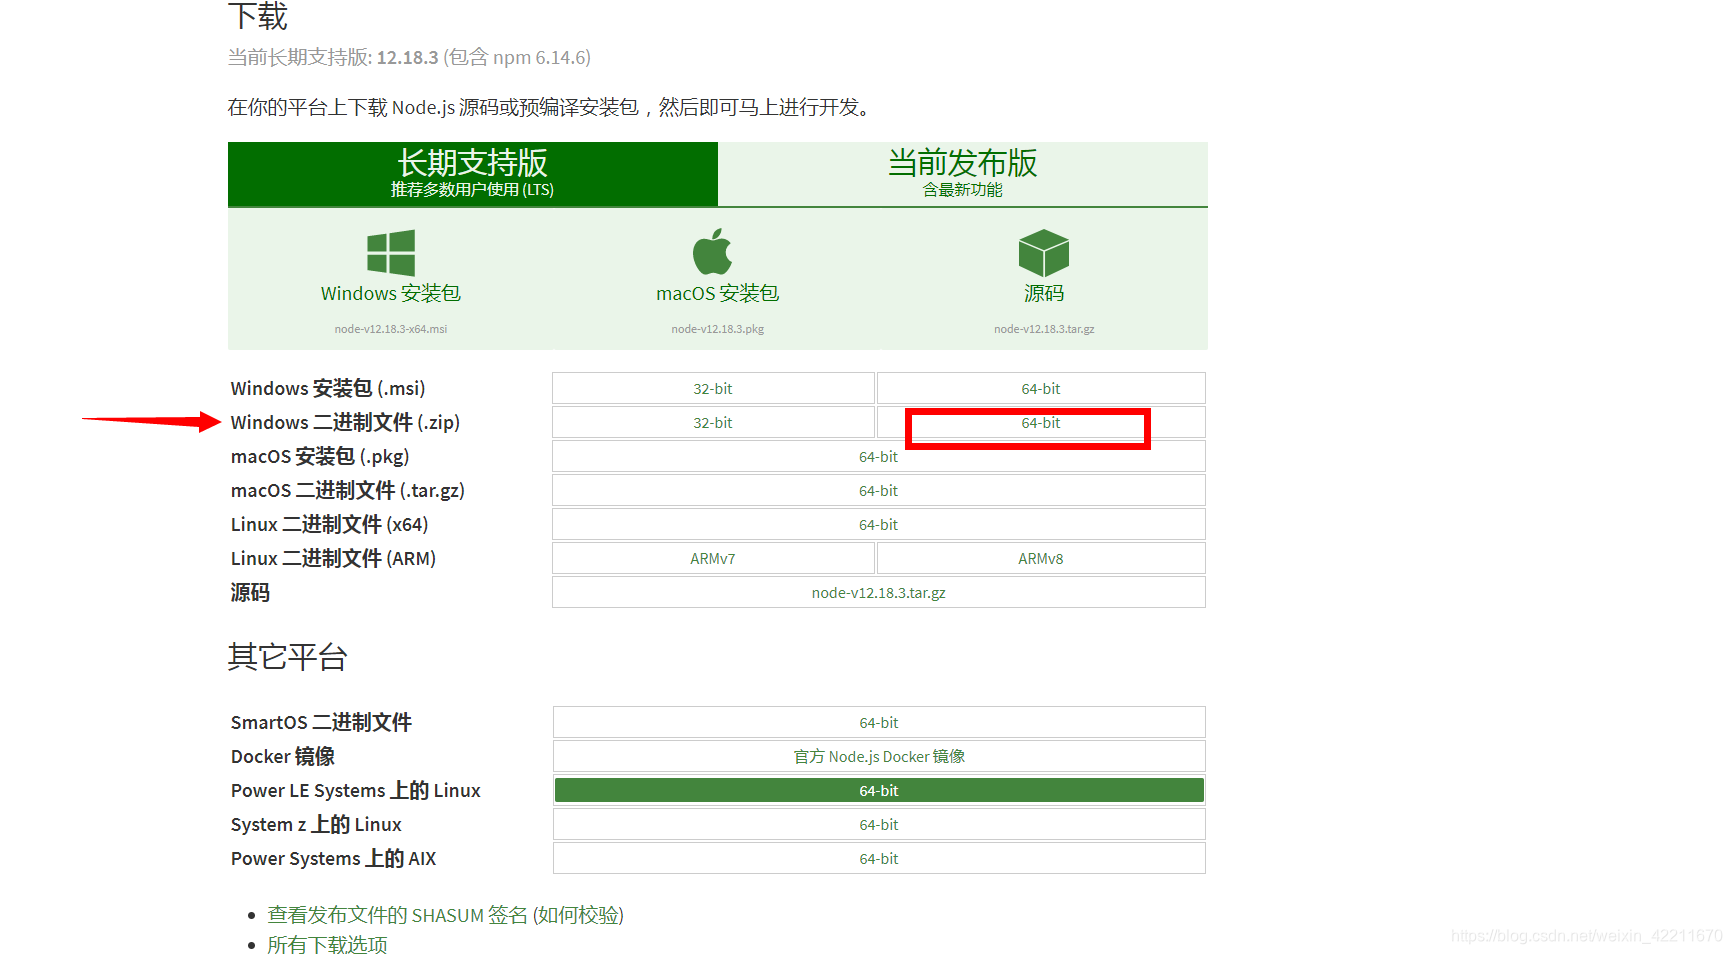The width and height of the screenshot is (1732, 954).
Task: Click node-v12.18.3-x64.msi file name
Action: (391, 329)
